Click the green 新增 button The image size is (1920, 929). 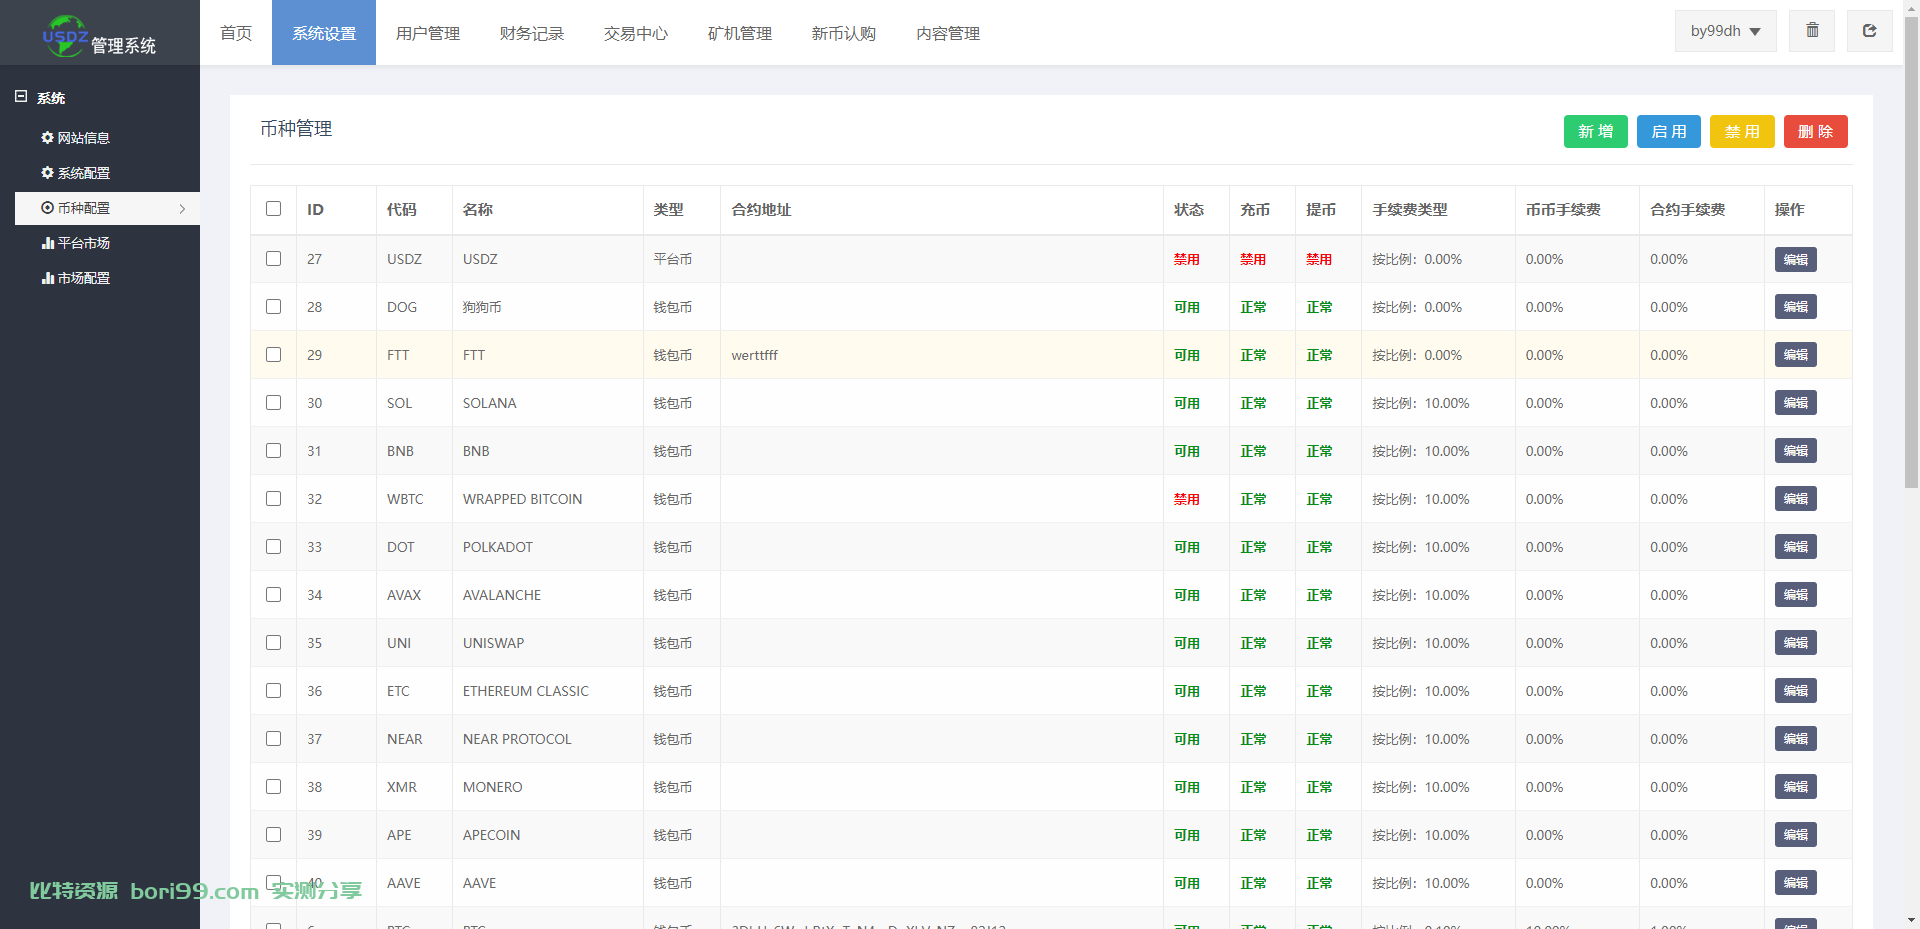(1596, 132)
